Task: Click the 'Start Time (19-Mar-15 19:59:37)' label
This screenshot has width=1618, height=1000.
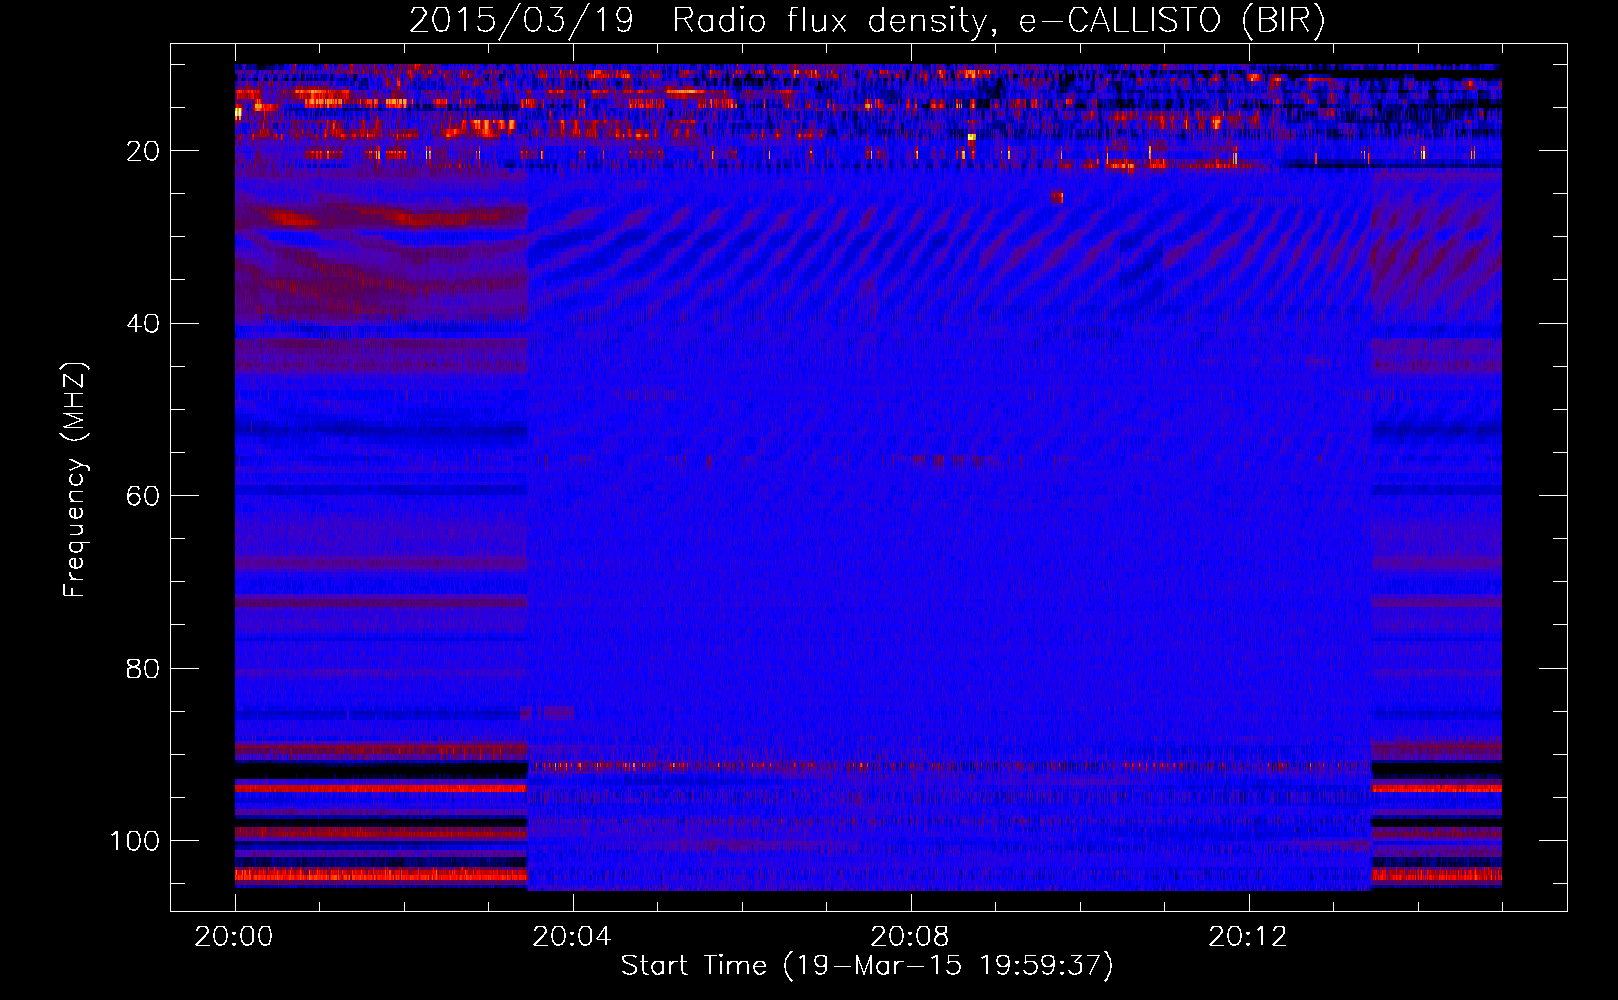Action: (x=867, y=966)
